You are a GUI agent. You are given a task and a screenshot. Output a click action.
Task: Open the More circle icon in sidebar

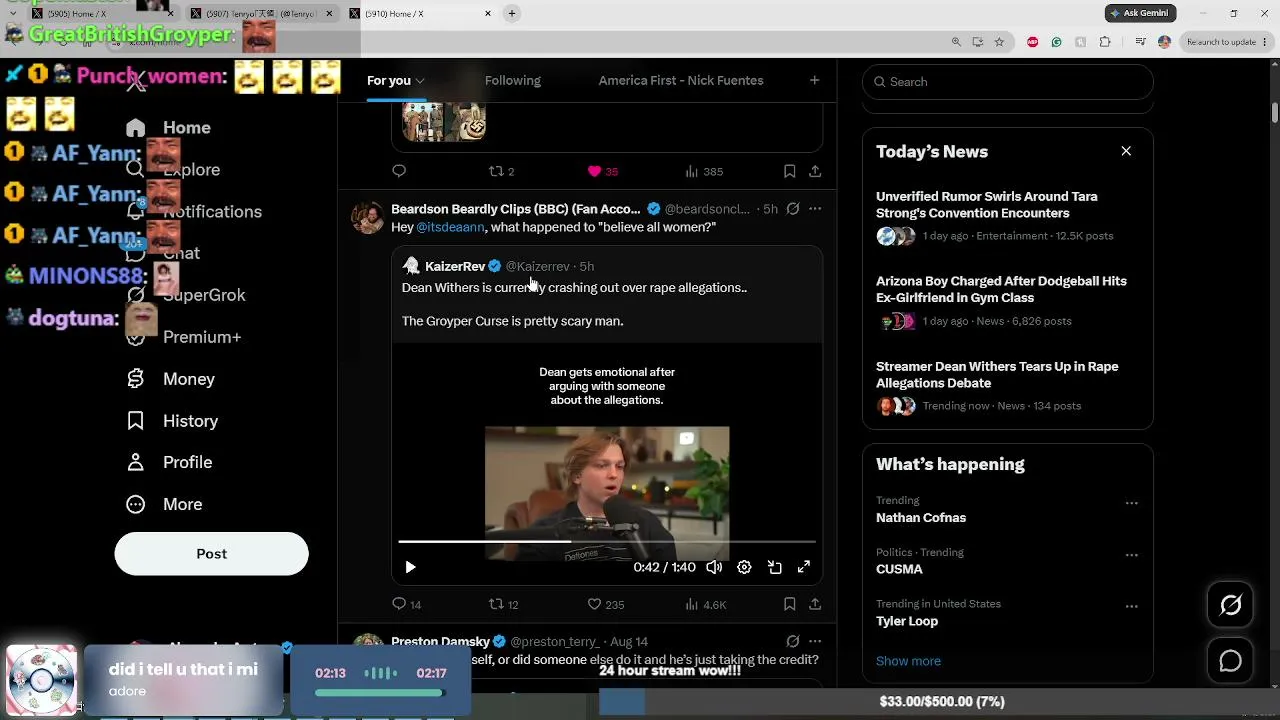[x=136, y=504]
